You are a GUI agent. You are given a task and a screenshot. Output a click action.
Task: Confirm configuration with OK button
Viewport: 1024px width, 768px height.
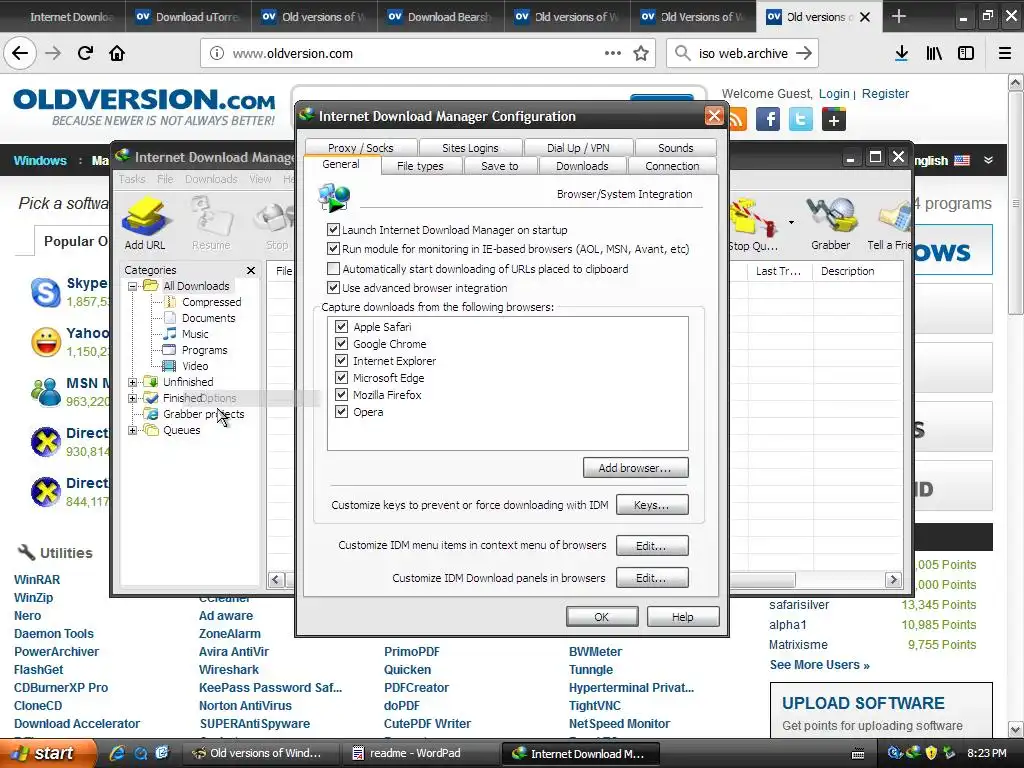point(602,616)
